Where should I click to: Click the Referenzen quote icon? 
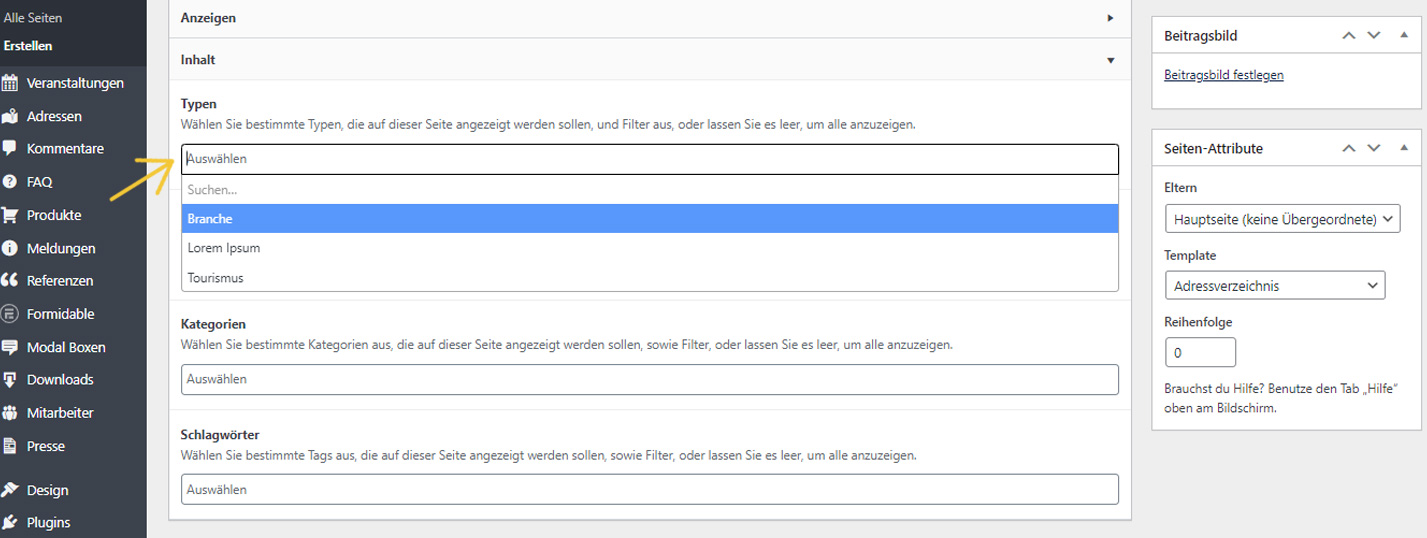(x=11, y=281)
